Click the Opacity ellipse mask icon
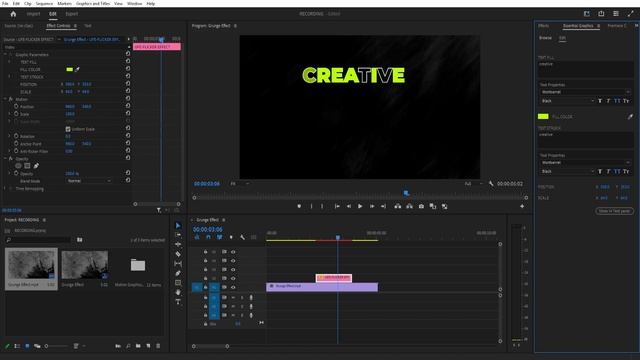 [18, 166]
